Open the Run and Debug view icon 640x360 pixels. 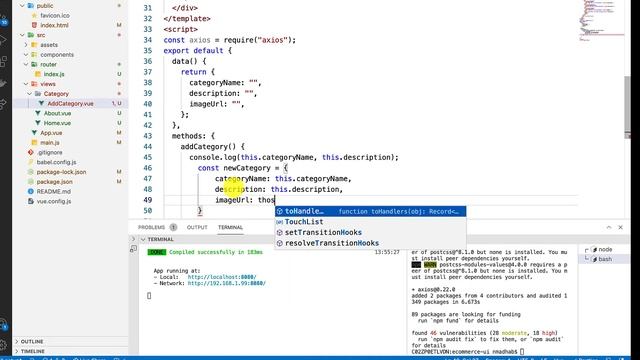coord(3,41)
